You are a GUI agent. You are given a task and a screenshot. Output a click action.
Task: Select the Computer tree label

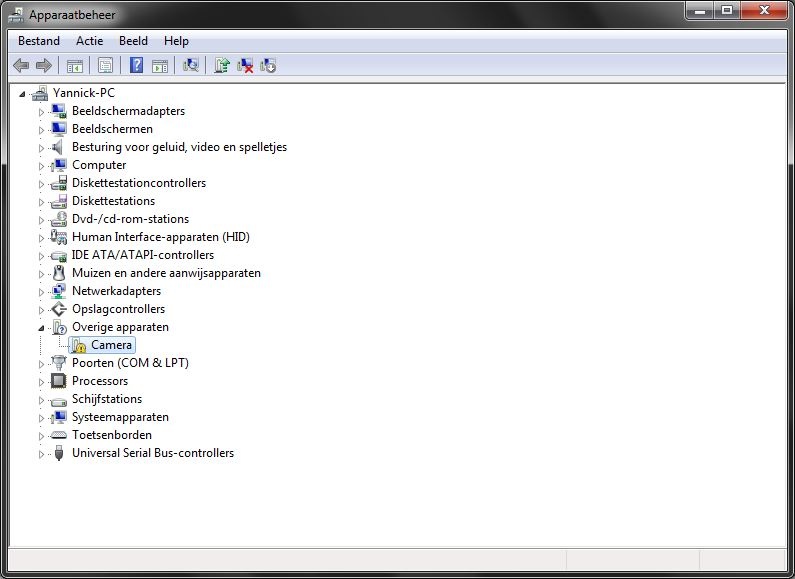tap(99, 165)
